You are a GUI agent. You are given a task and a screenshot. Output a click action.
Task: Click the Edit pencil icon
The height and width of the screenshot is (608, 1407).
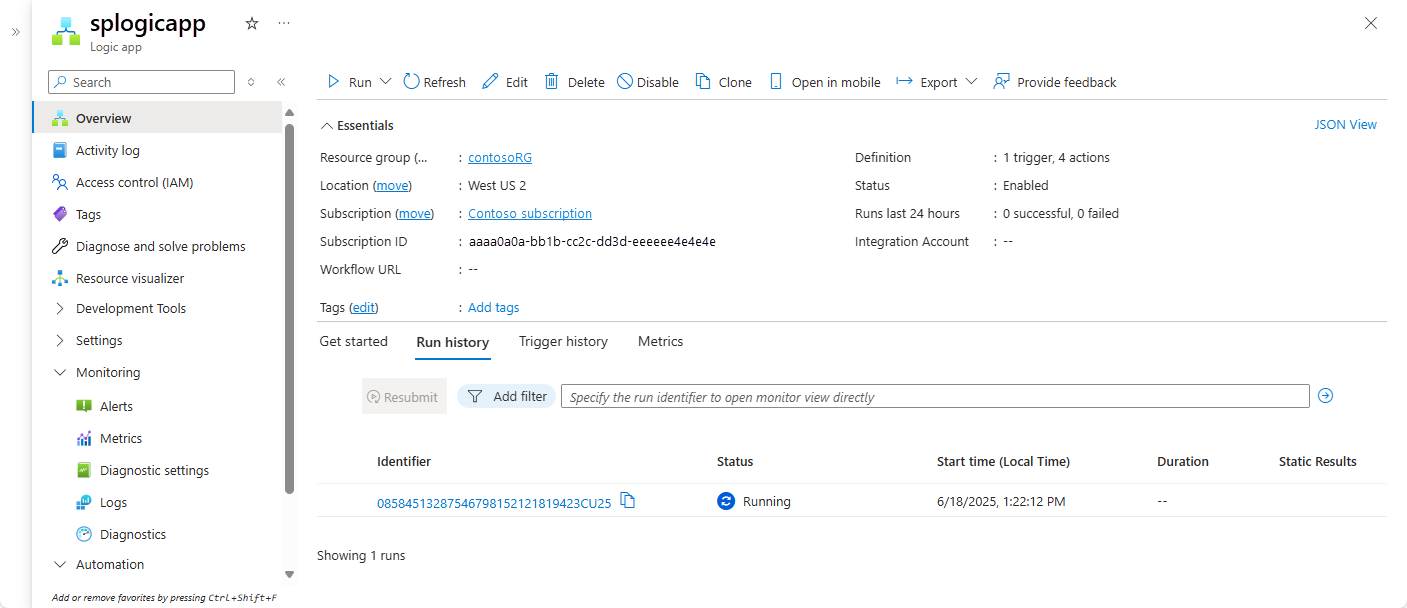pos(490,82)
